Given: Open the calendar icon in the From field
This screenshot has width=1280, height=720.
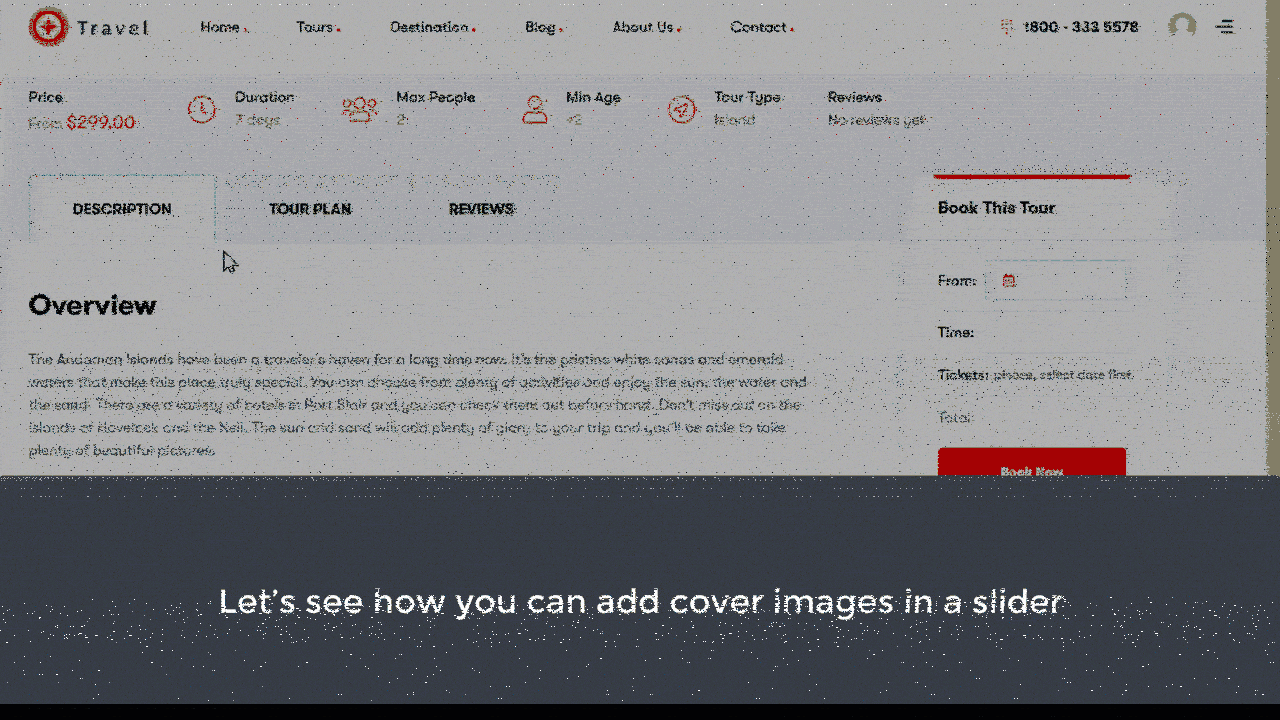Looking at the screenshot, I should 1009,281.
